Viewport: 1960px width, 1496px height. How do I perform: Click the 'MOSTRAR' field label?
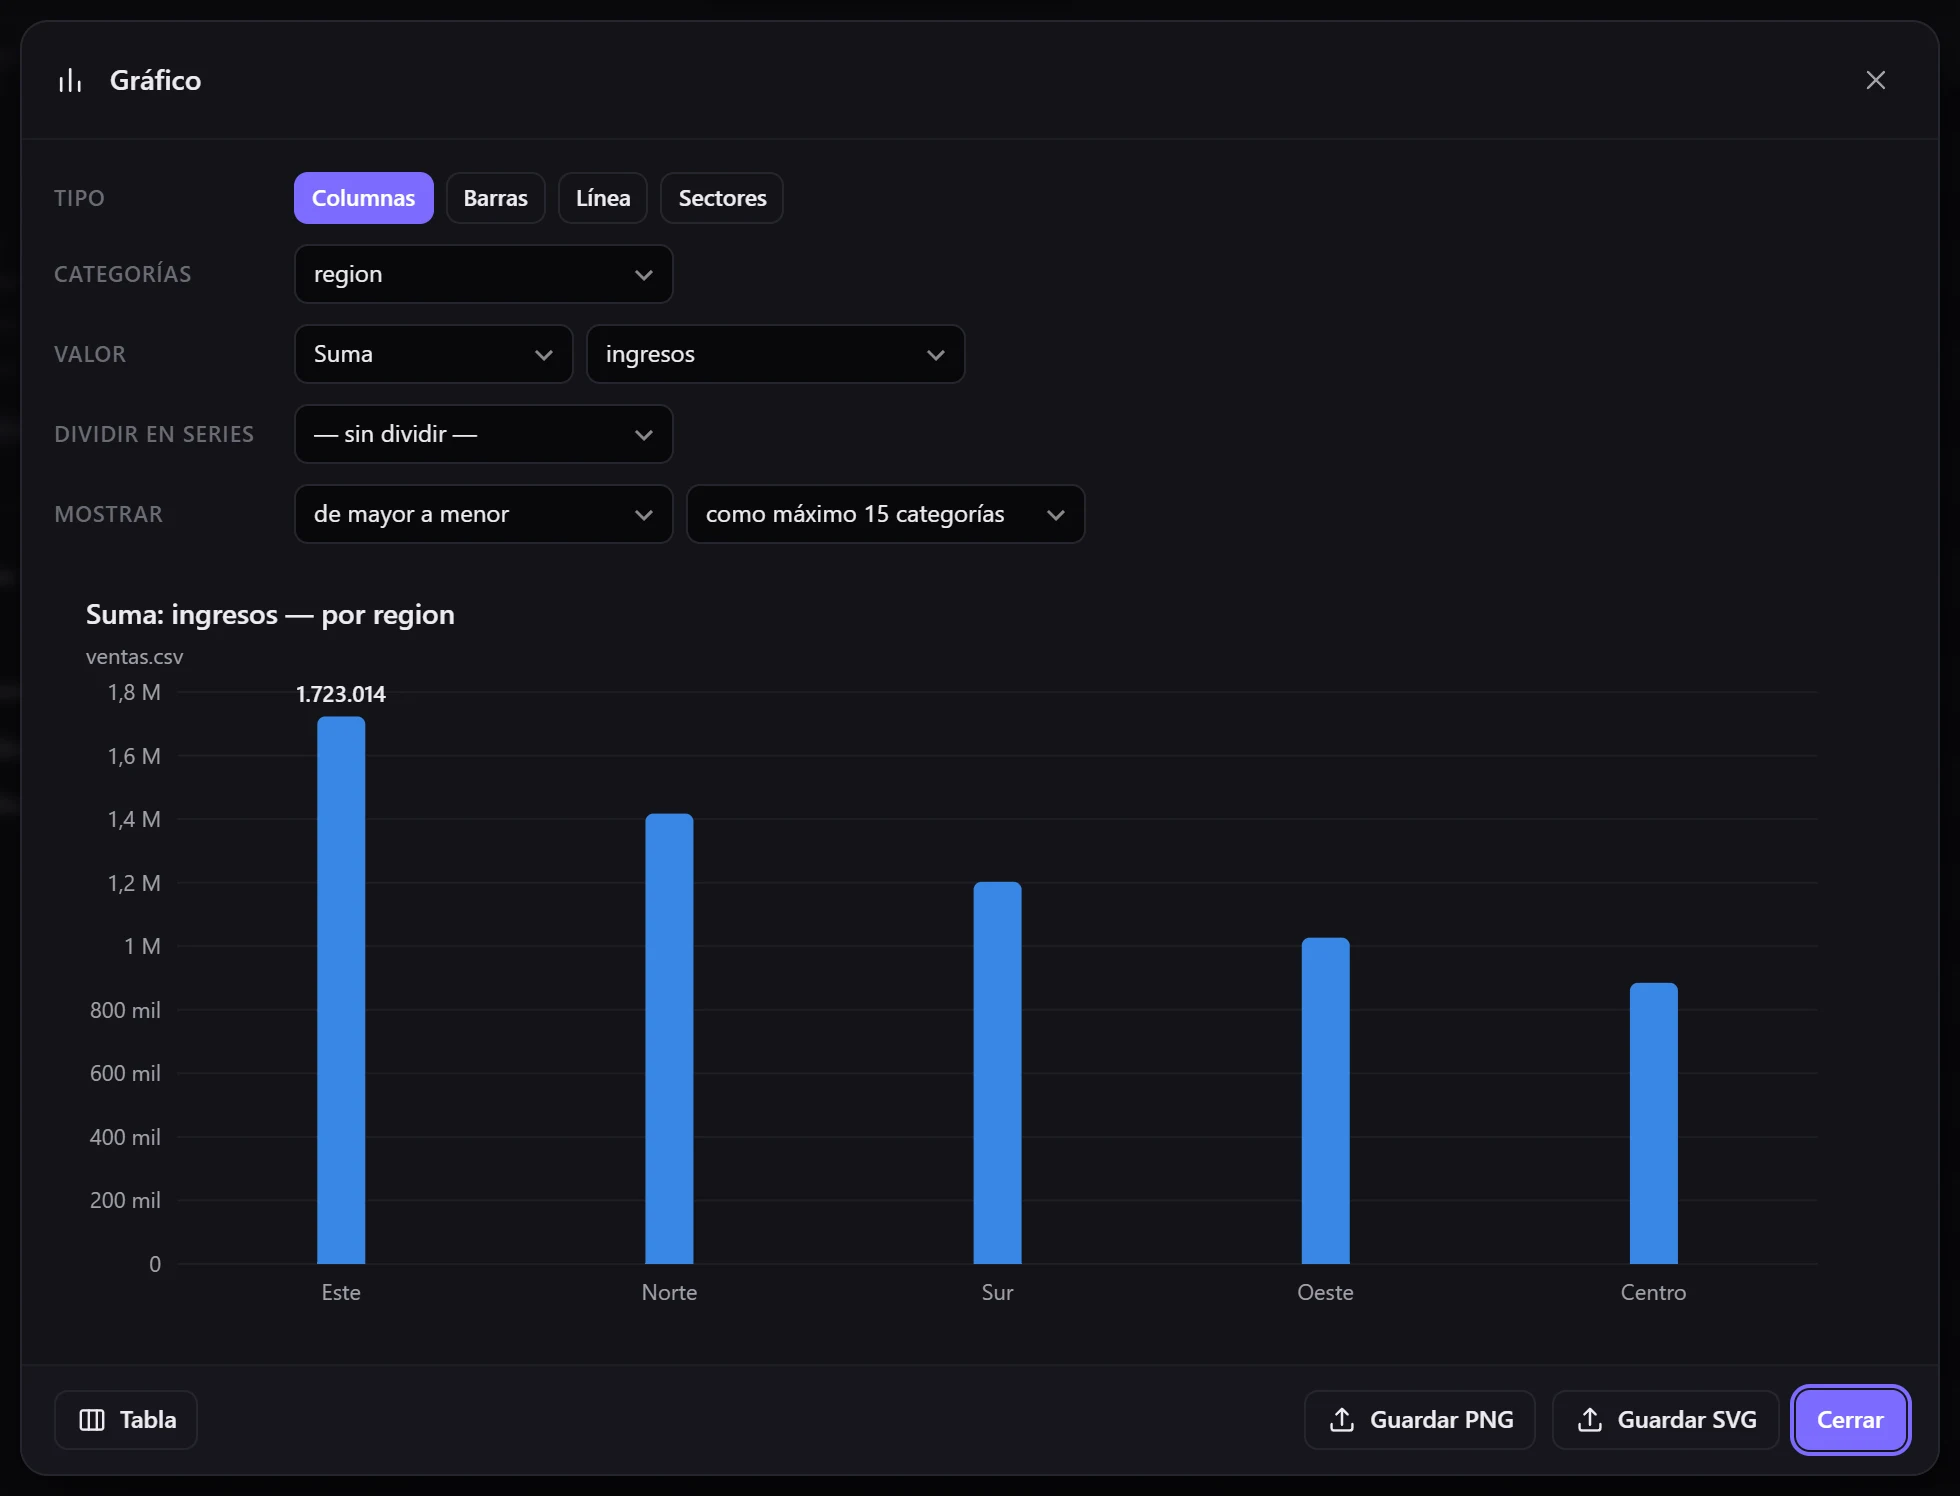pos(108,514)
